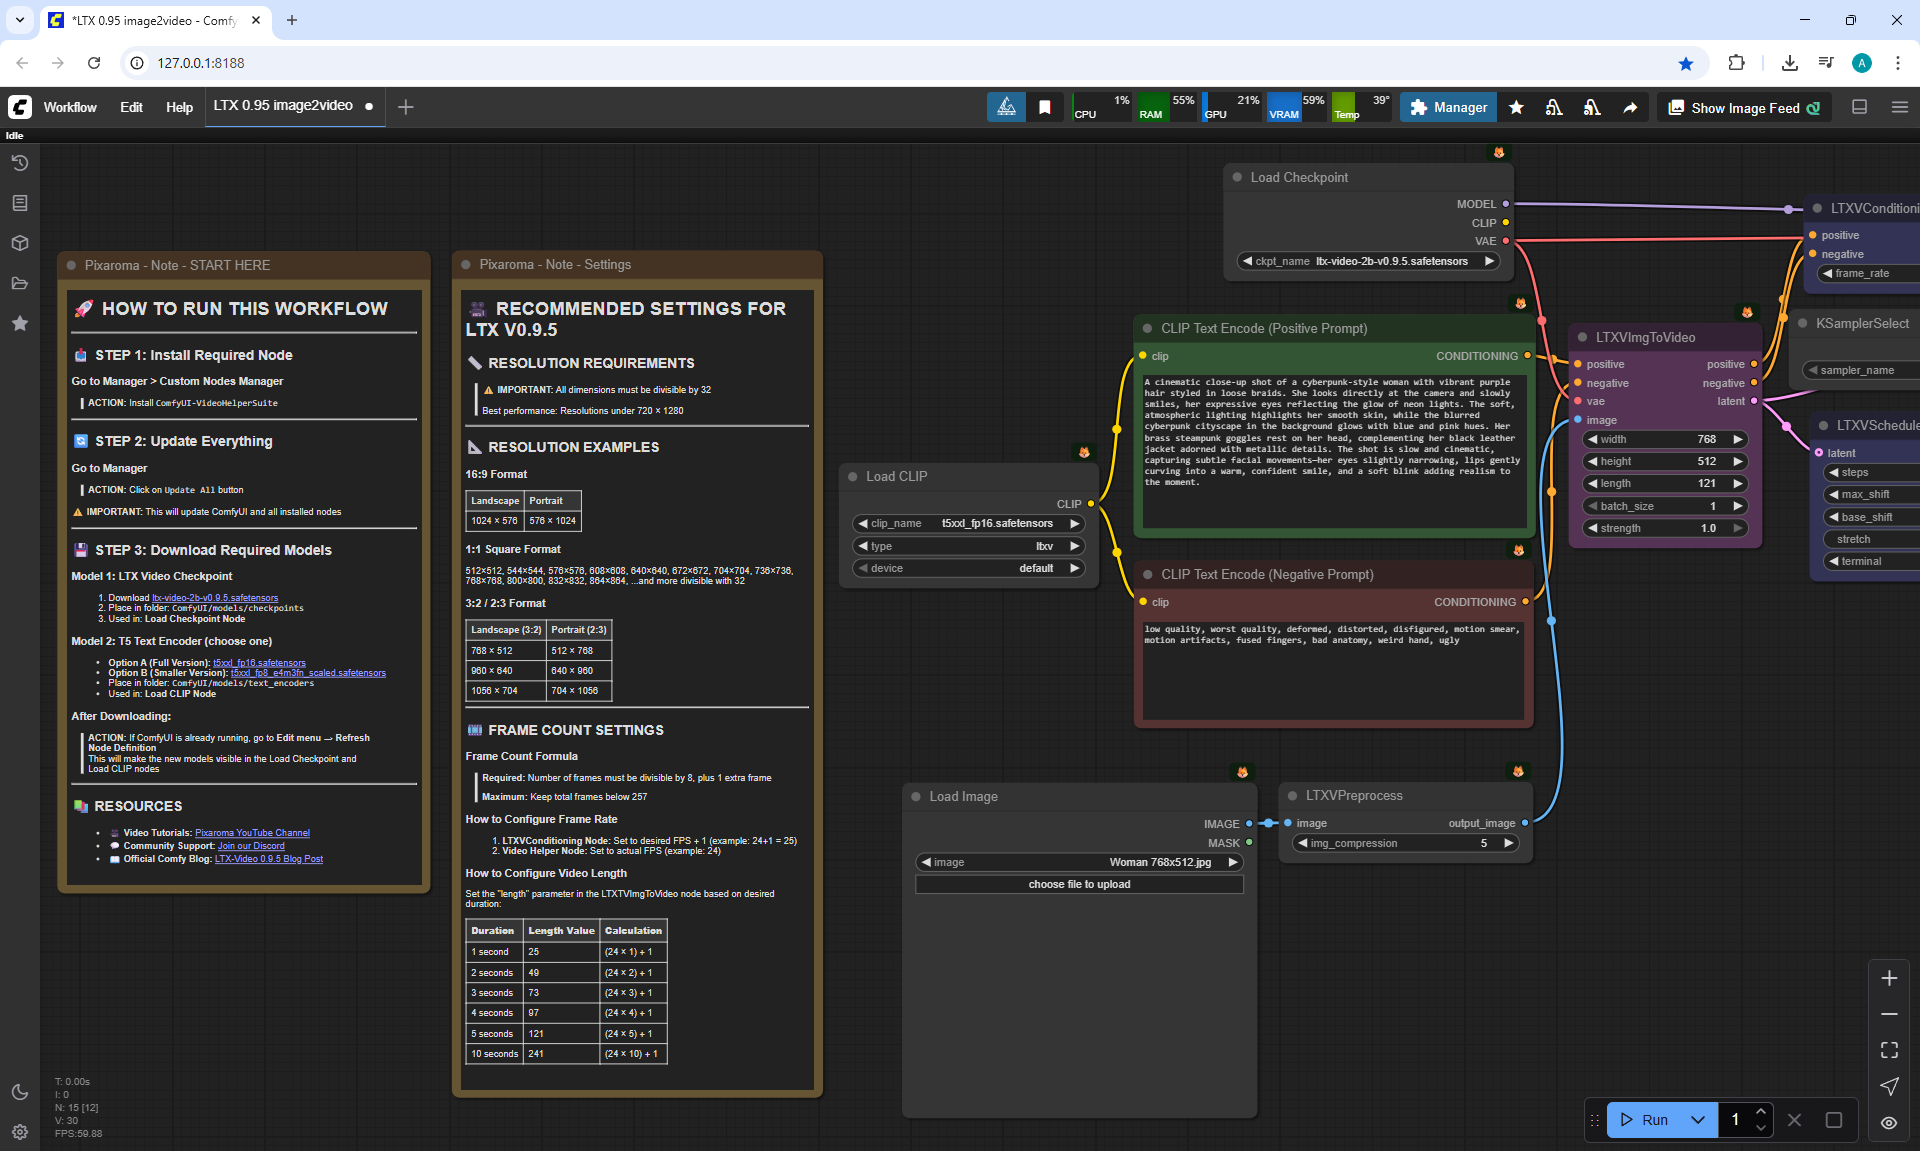Open the queue history sidebar icon
Image resolution: width=1920 pixels, height=1151 pixels.
pos(19,163)
